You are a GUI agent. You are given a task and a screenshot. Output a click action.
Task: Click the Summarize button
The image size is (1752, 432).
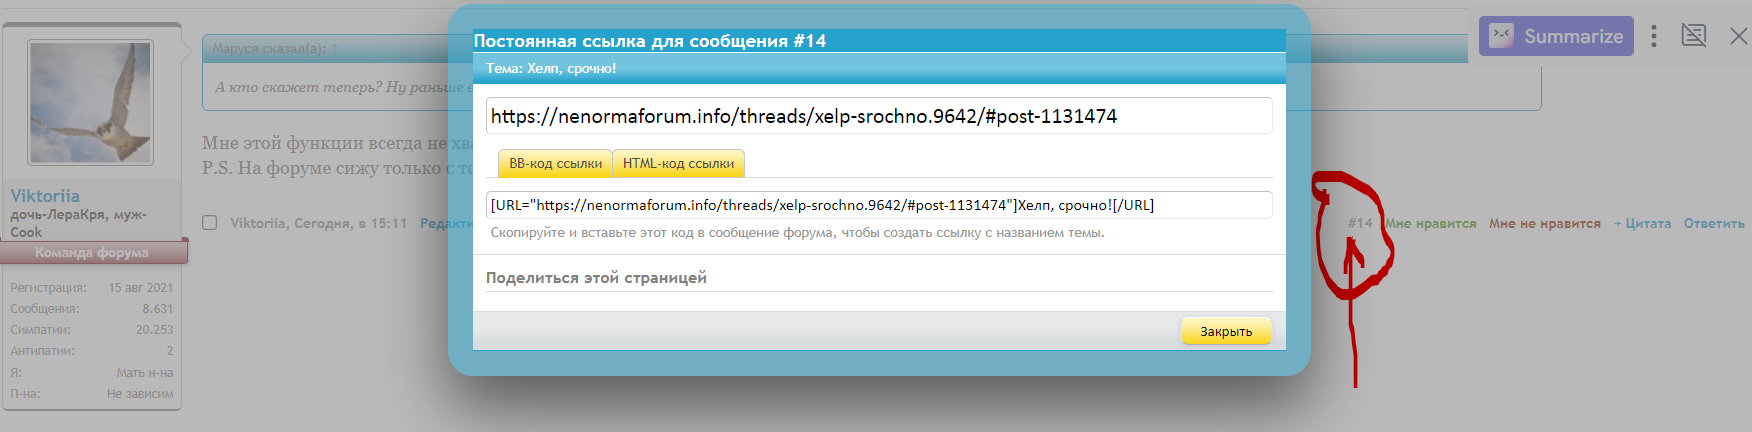(x=1556, y=36)
